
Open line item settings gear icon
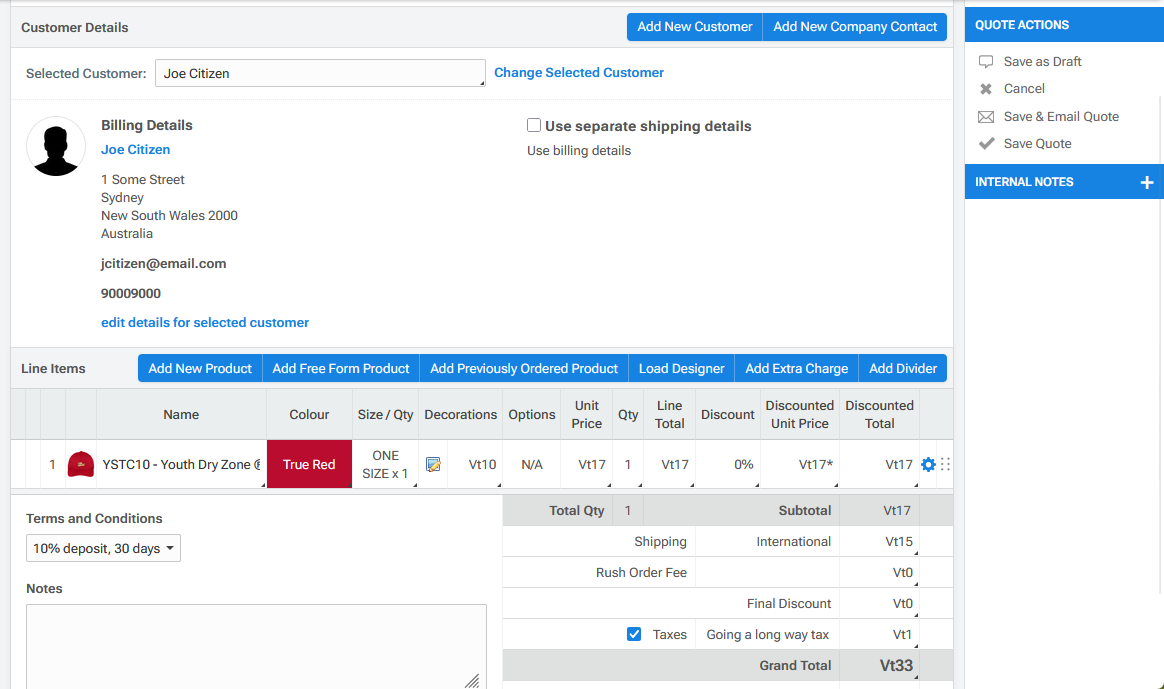tap(928, 464)
